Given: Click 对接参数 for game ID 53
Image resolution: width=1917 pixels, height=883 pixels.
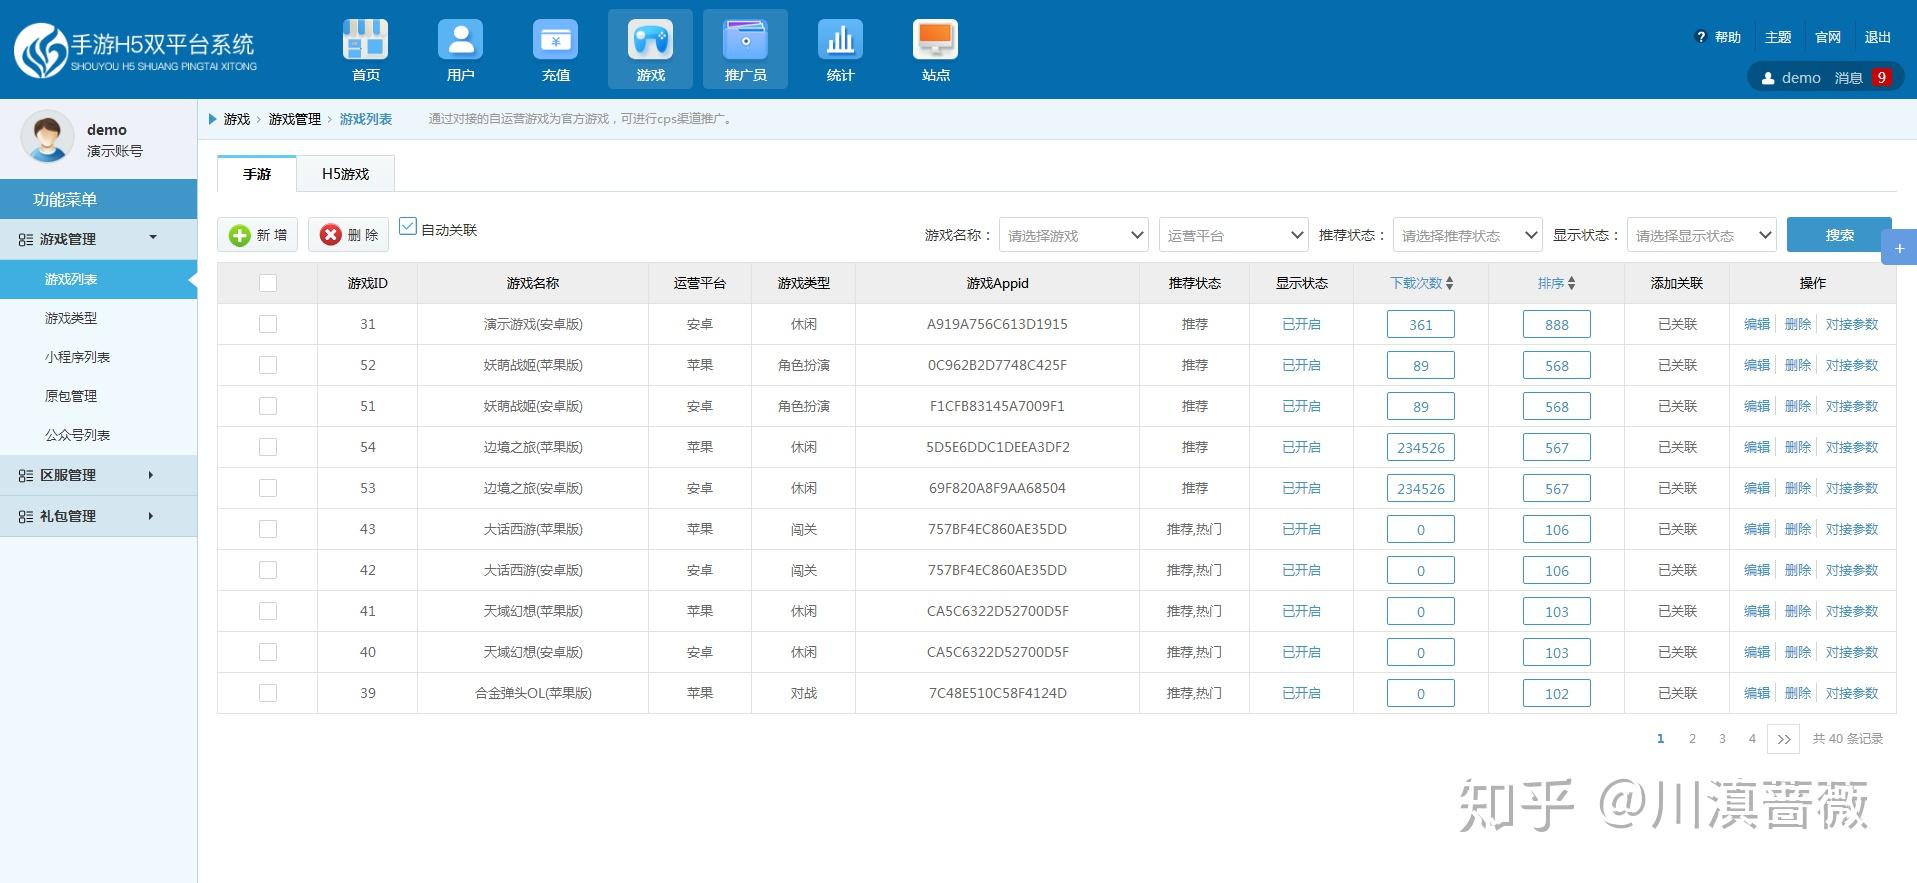Looking at the screenshot, I should click(x=1852, y=488).
